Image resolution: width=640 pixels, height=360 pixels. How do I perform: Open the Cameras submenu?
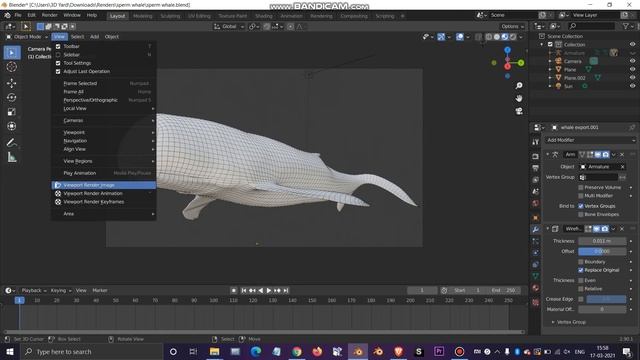[x=104, y=120]
